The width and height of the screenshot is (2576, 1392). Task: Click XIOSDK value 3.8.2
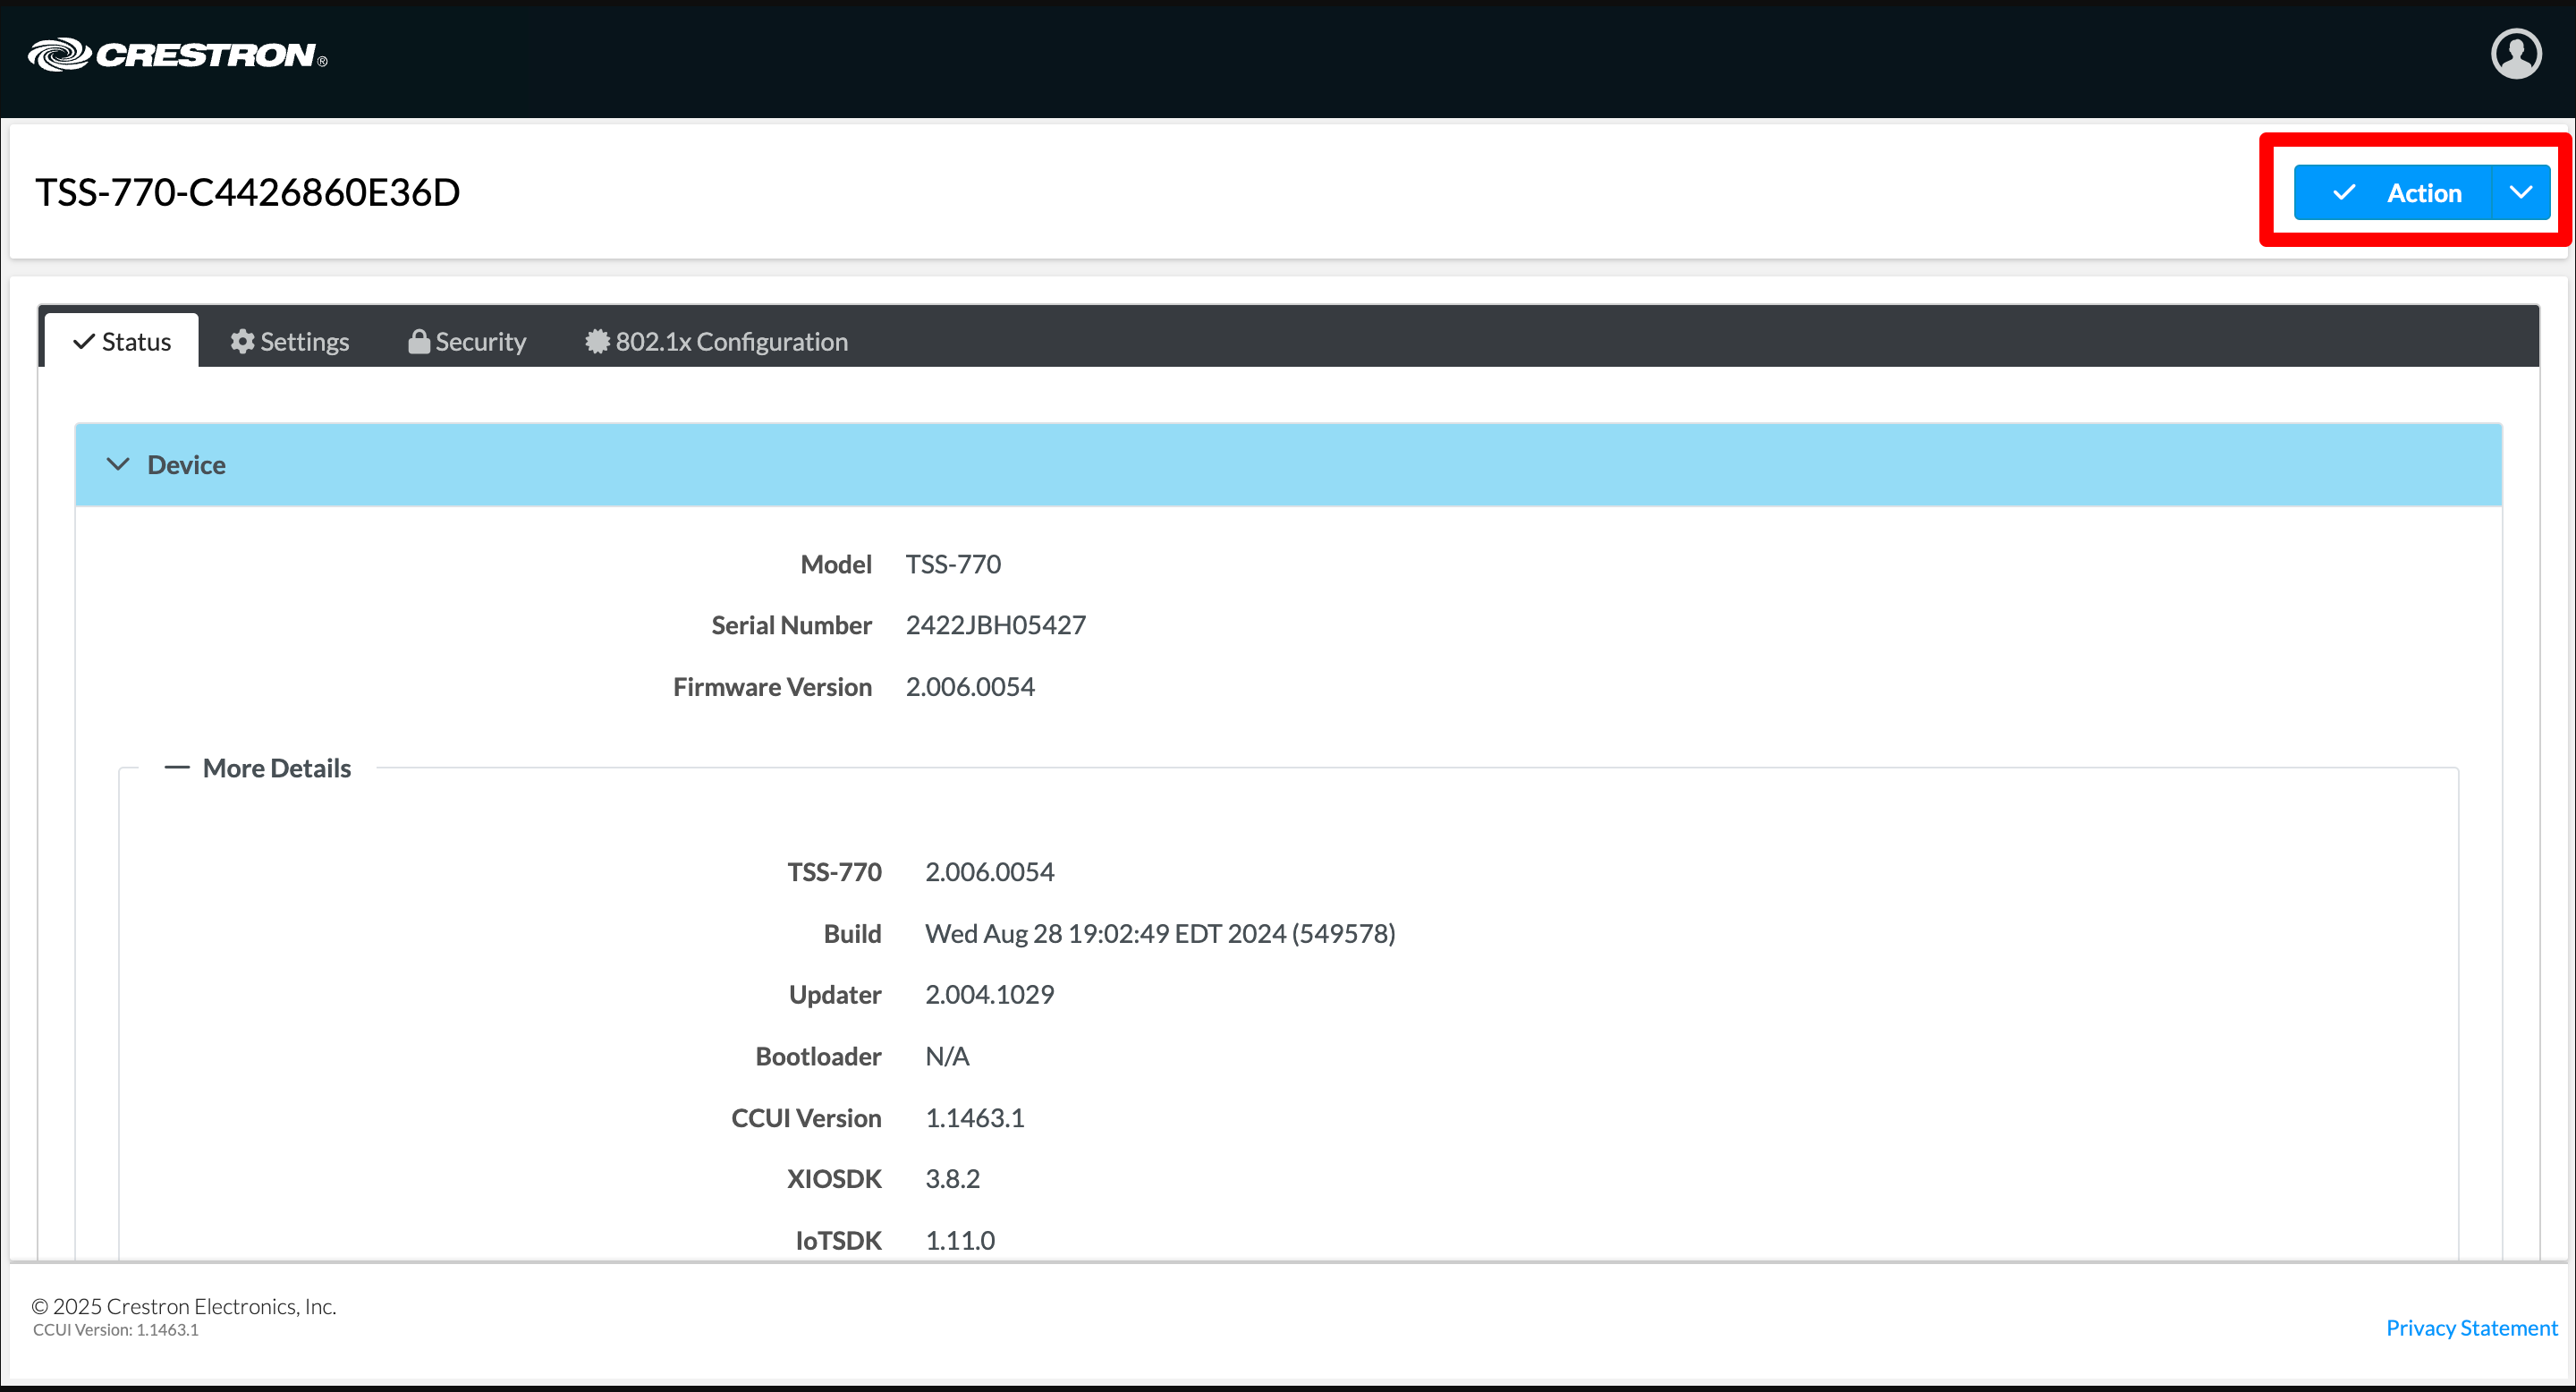coord(952,1179)
